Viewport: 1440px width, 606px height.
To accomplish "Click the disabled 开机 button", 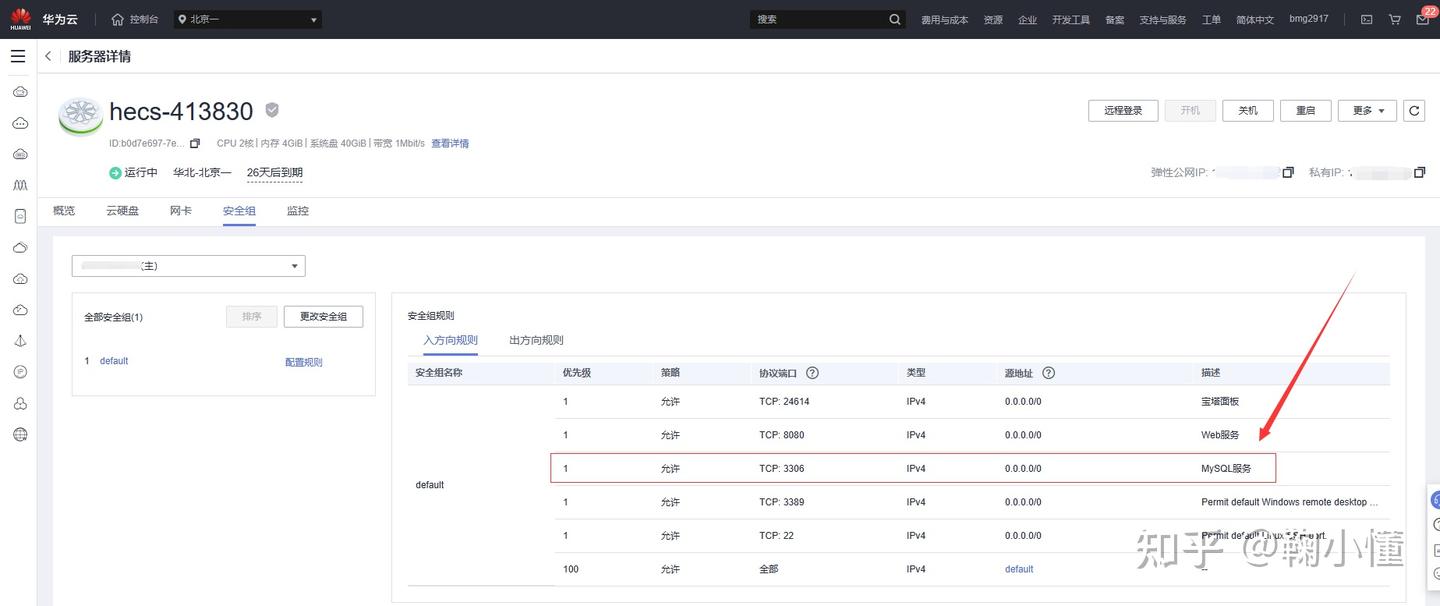I will point(1190,110).
